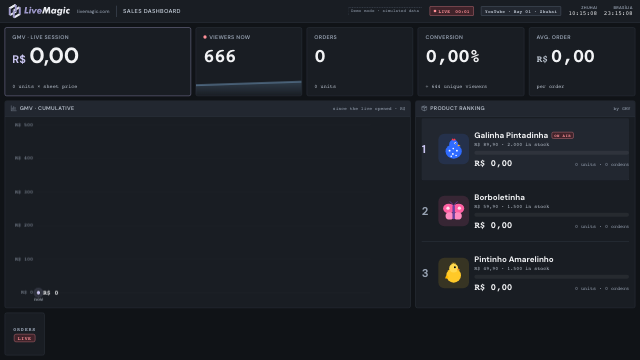Select the GMV Live Session card
The width and height of the screenshot is (640, 360).
coord(98,62)
